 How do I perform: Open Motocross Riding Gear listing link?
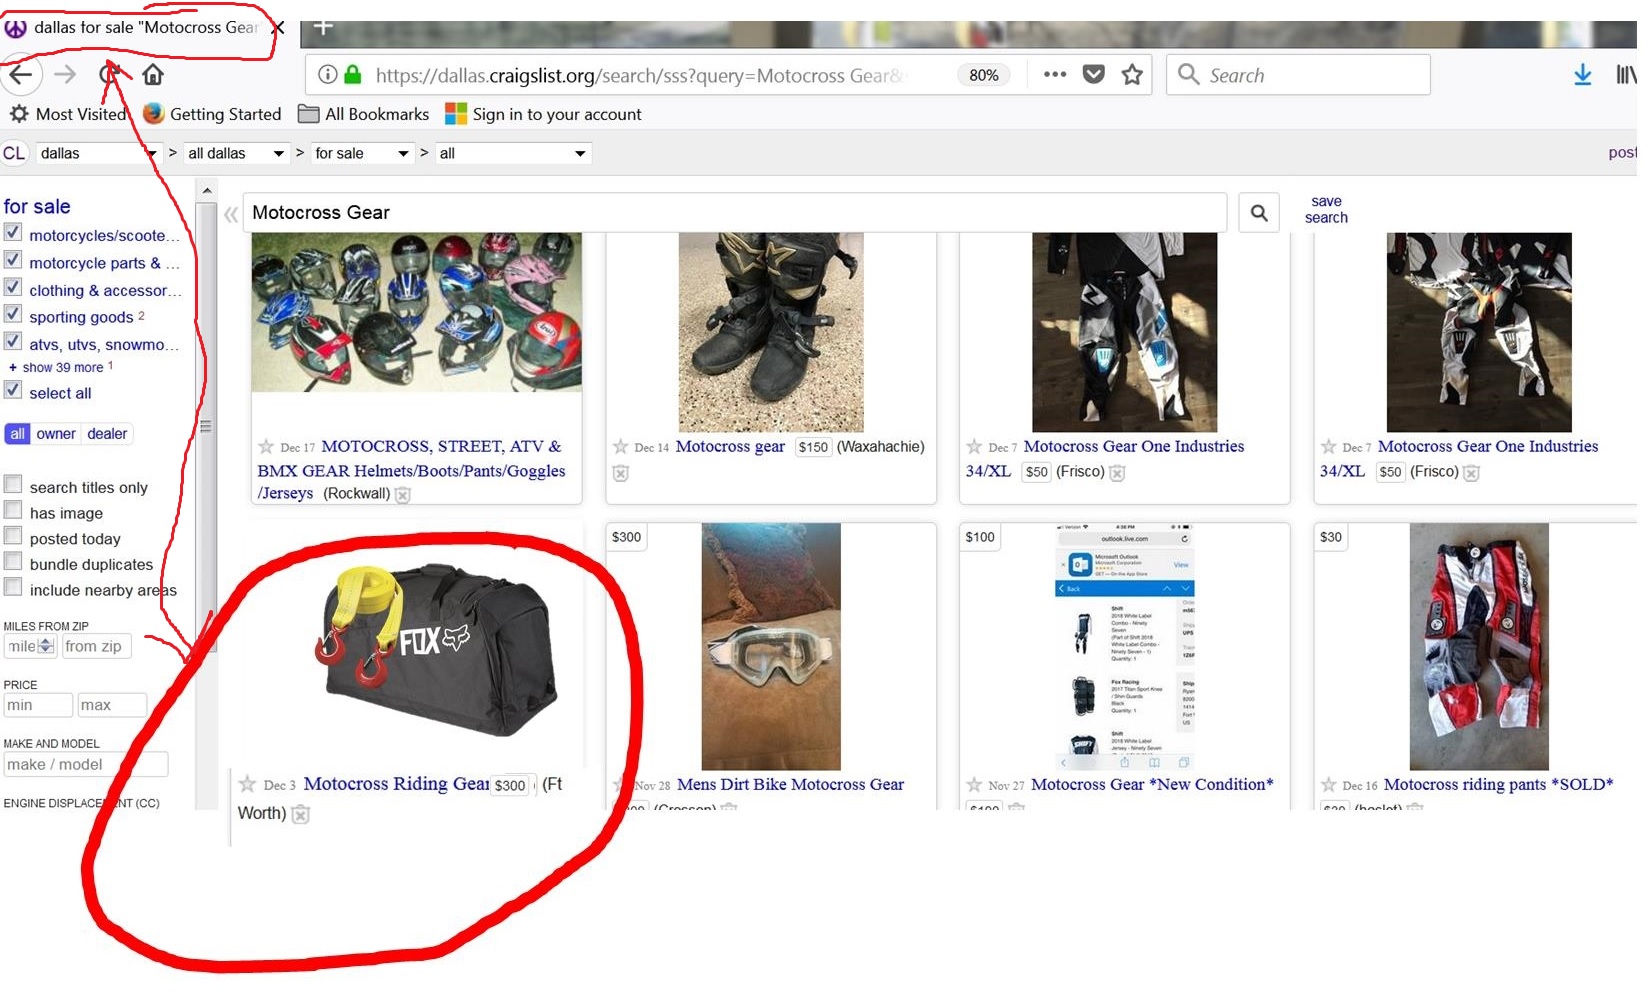coord(397,784)
